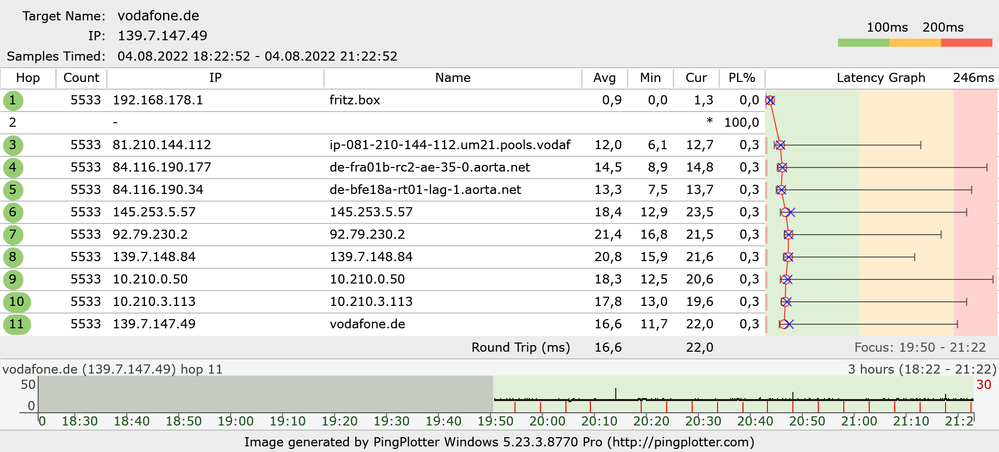Screen dimensions: 999x452
Task: Select the green hop 9 circle
Action: (13, 279)
